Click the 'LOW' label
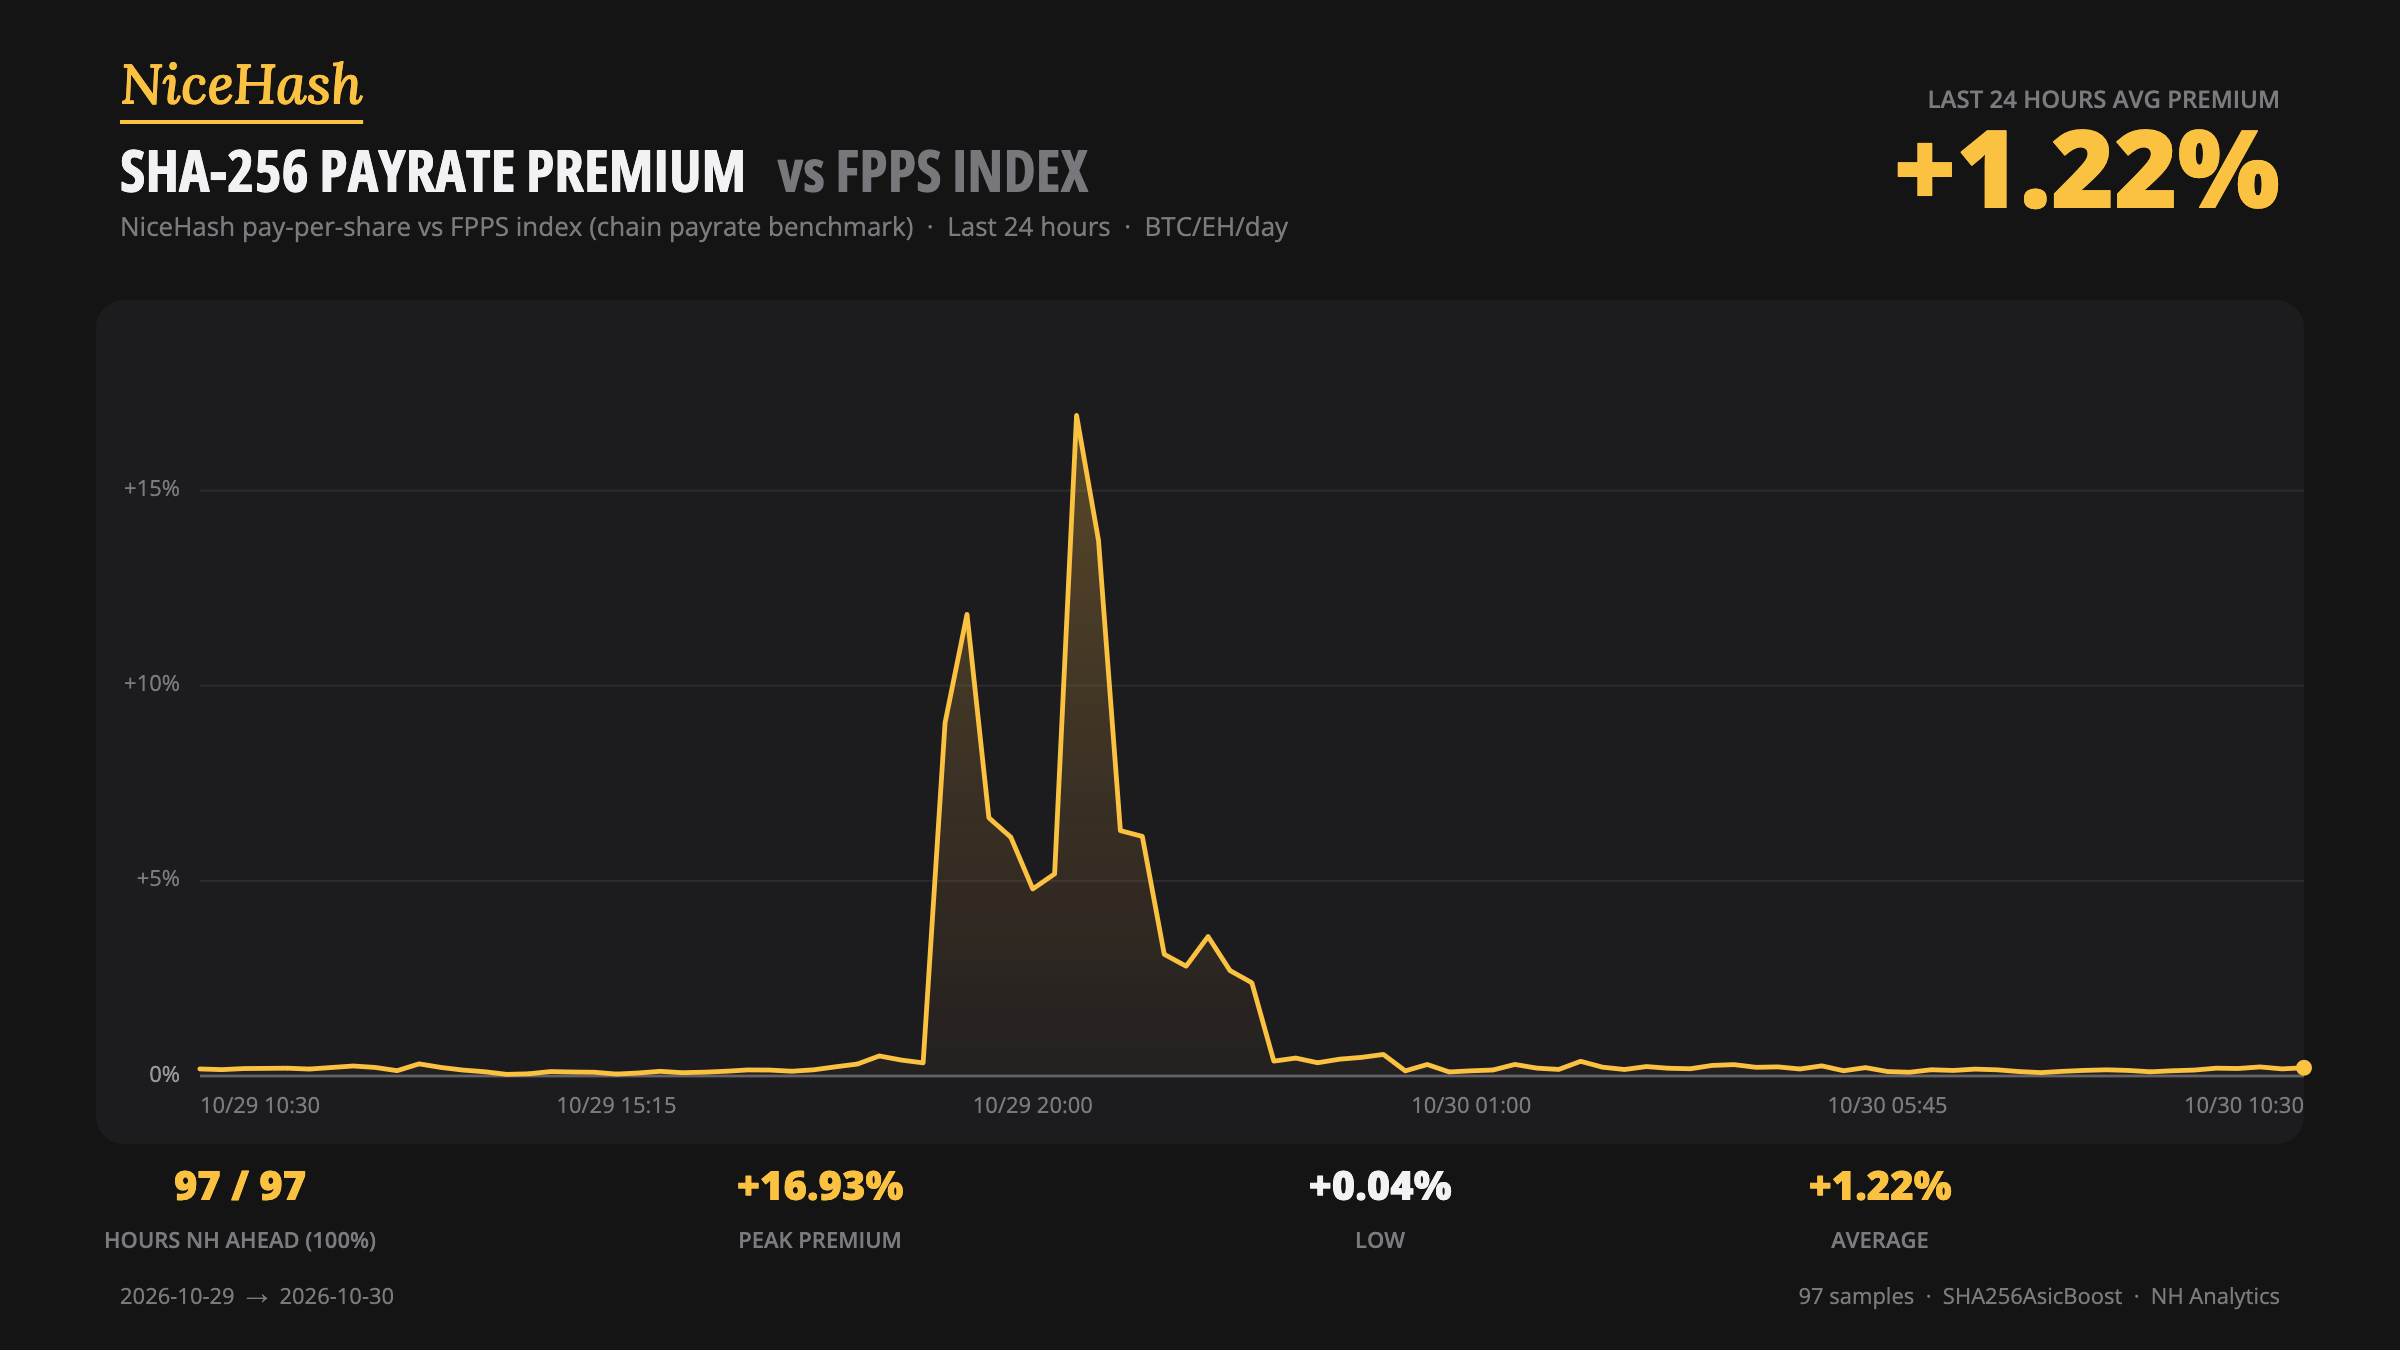This screenshot has height=1350, width=2400. click(1380, 1241)
